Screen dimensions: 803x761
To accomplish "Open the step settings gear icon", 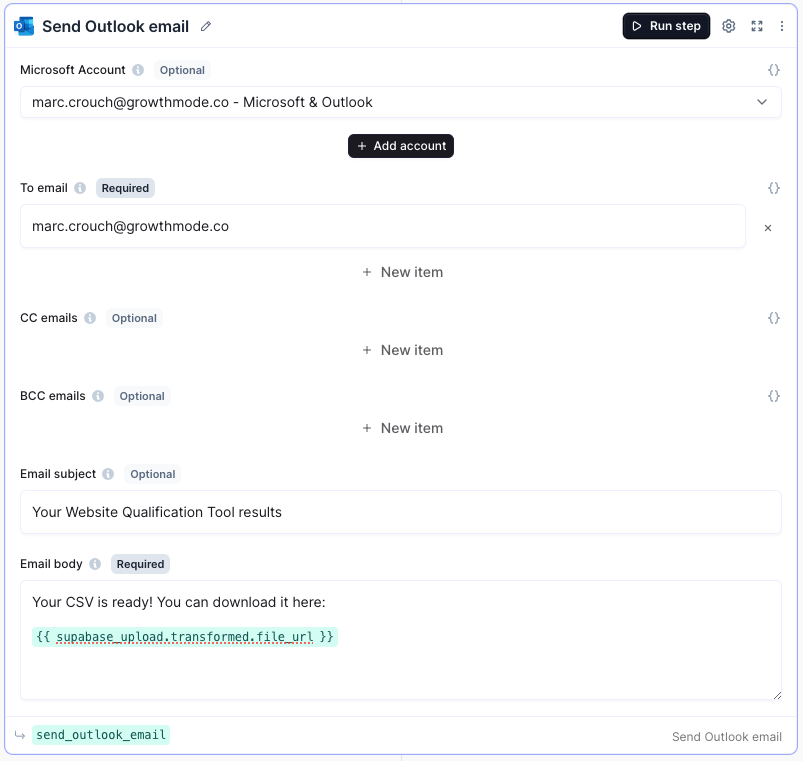I will (729, 26).
